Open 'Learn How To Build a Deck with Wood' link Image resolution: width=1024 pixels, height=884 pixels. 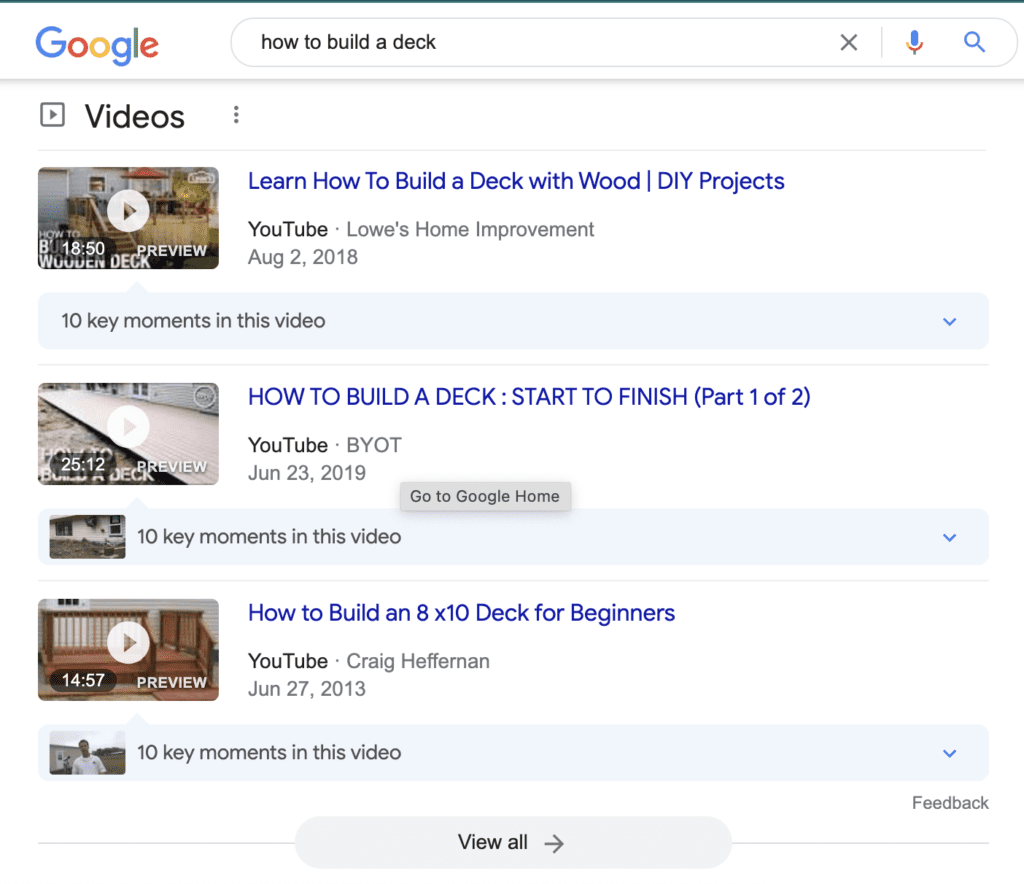coord(516,181)
